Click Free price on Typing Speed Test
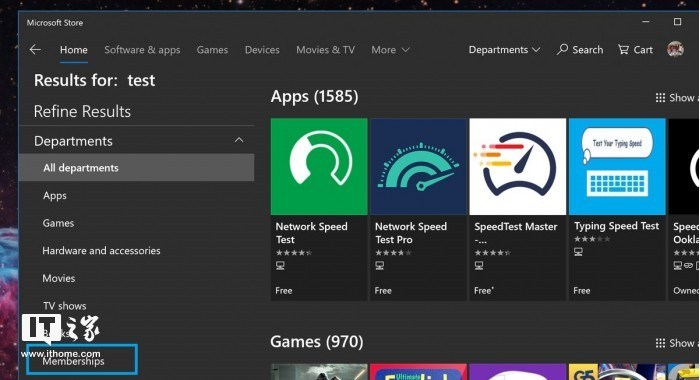The width and height of the screenshot is (700, 380). pyautogui.click(x=582, y=291)
